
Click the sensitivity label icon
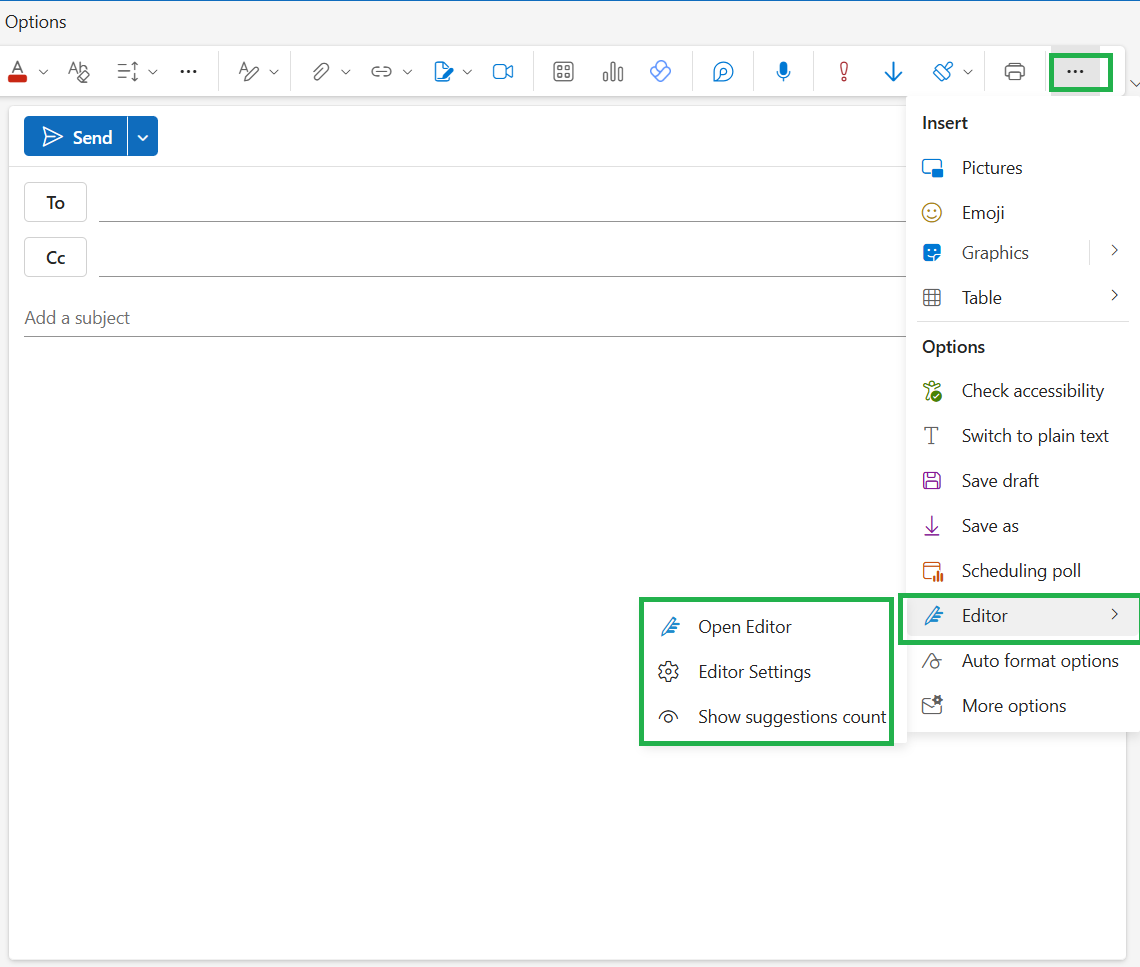coord(943,71)
